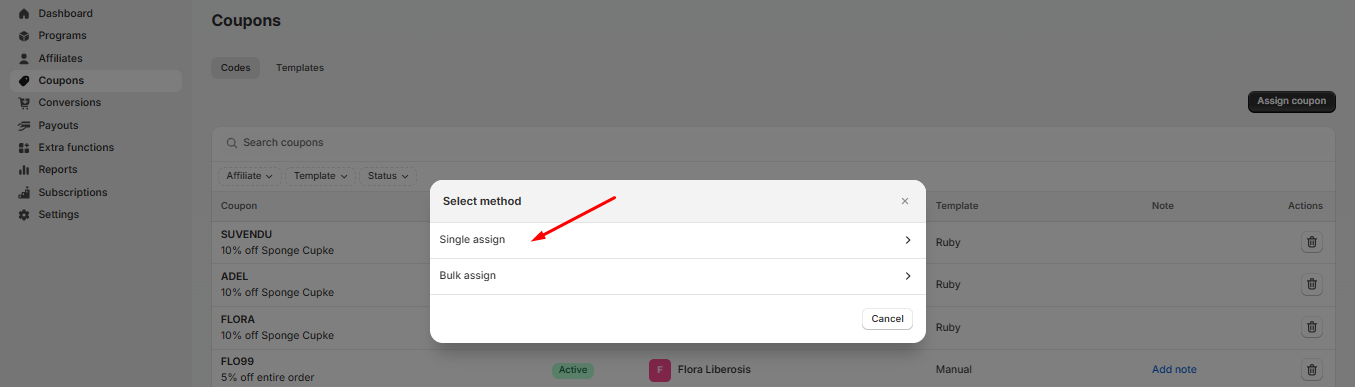This screenshot has height=387, width=1355.
Task: Open the Affiliates person icon
Action: point(24,58)
